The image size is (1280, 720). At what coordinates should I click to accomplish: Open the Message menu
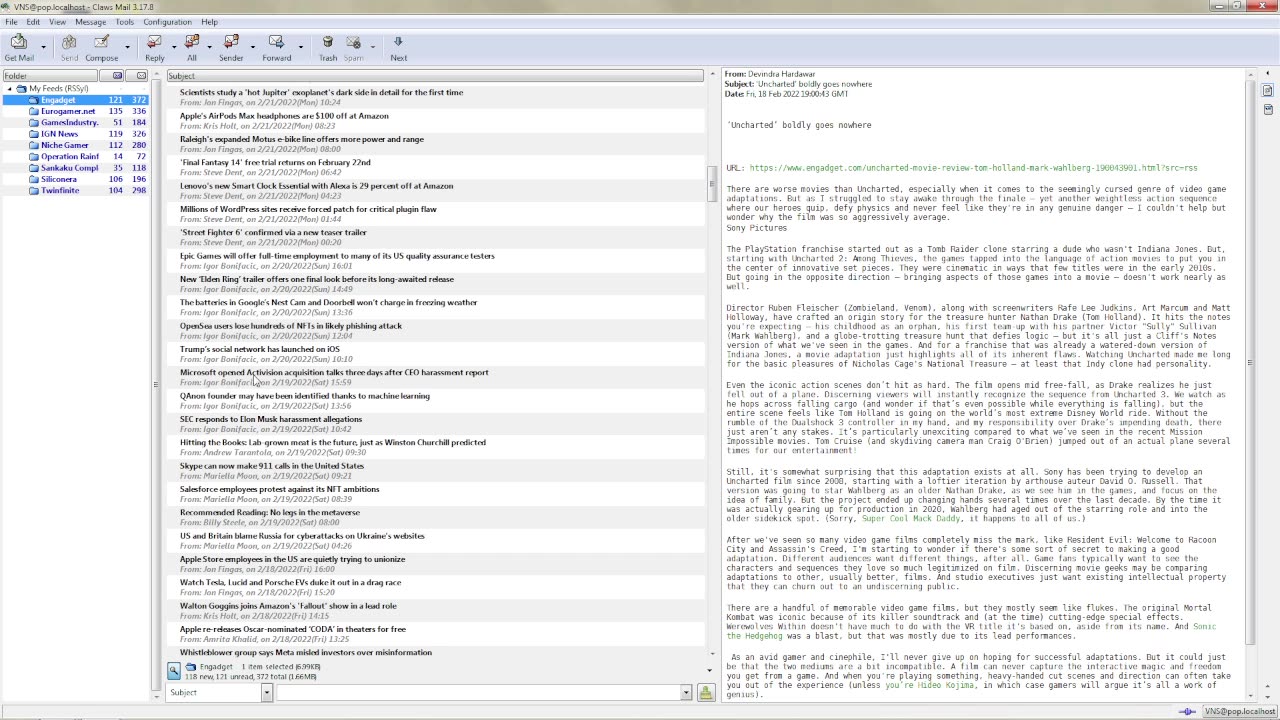pos(90,21)
